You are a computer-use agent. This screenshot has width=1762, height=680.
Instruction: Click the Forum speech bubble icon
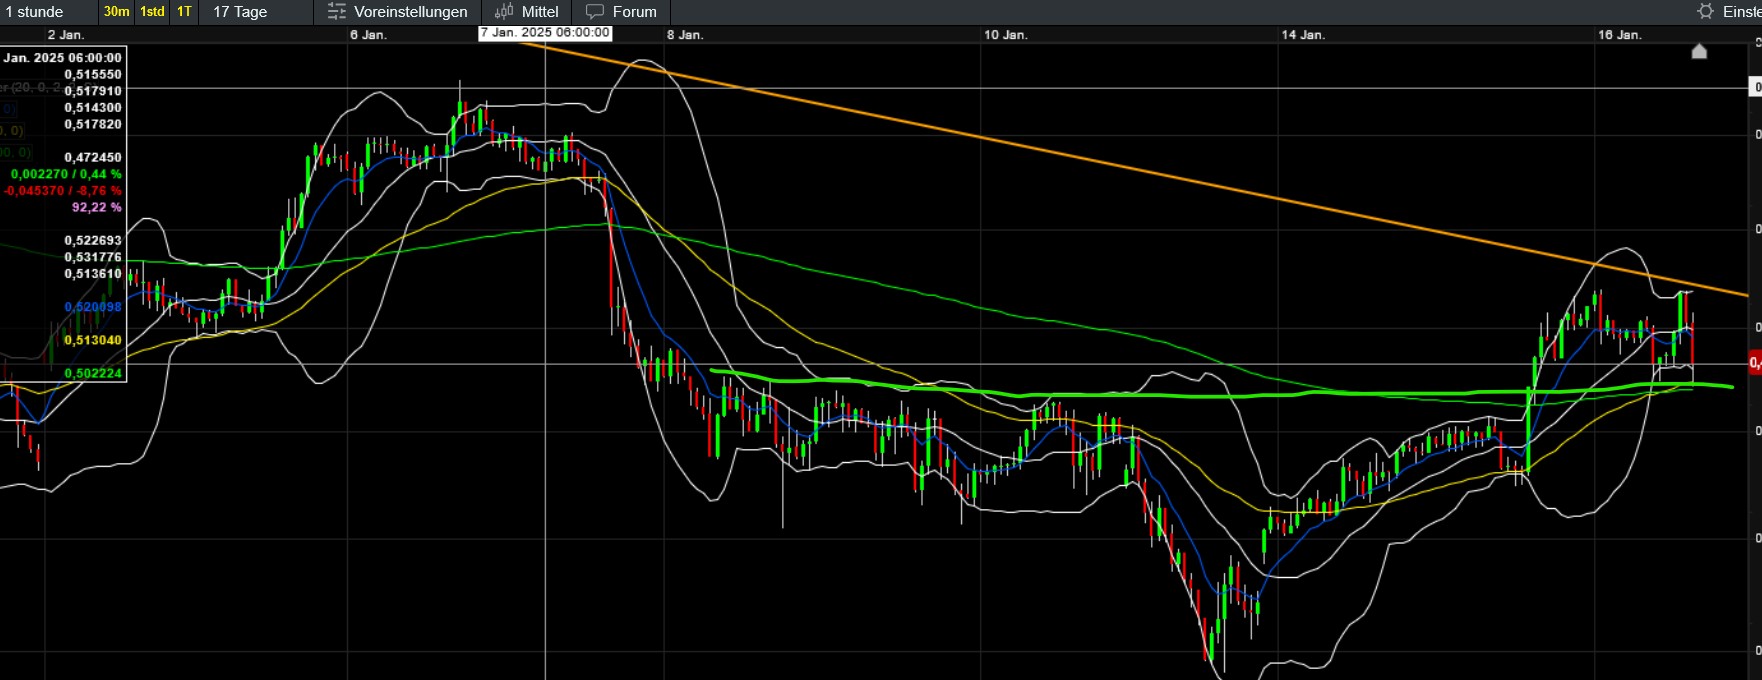[595, 12]
